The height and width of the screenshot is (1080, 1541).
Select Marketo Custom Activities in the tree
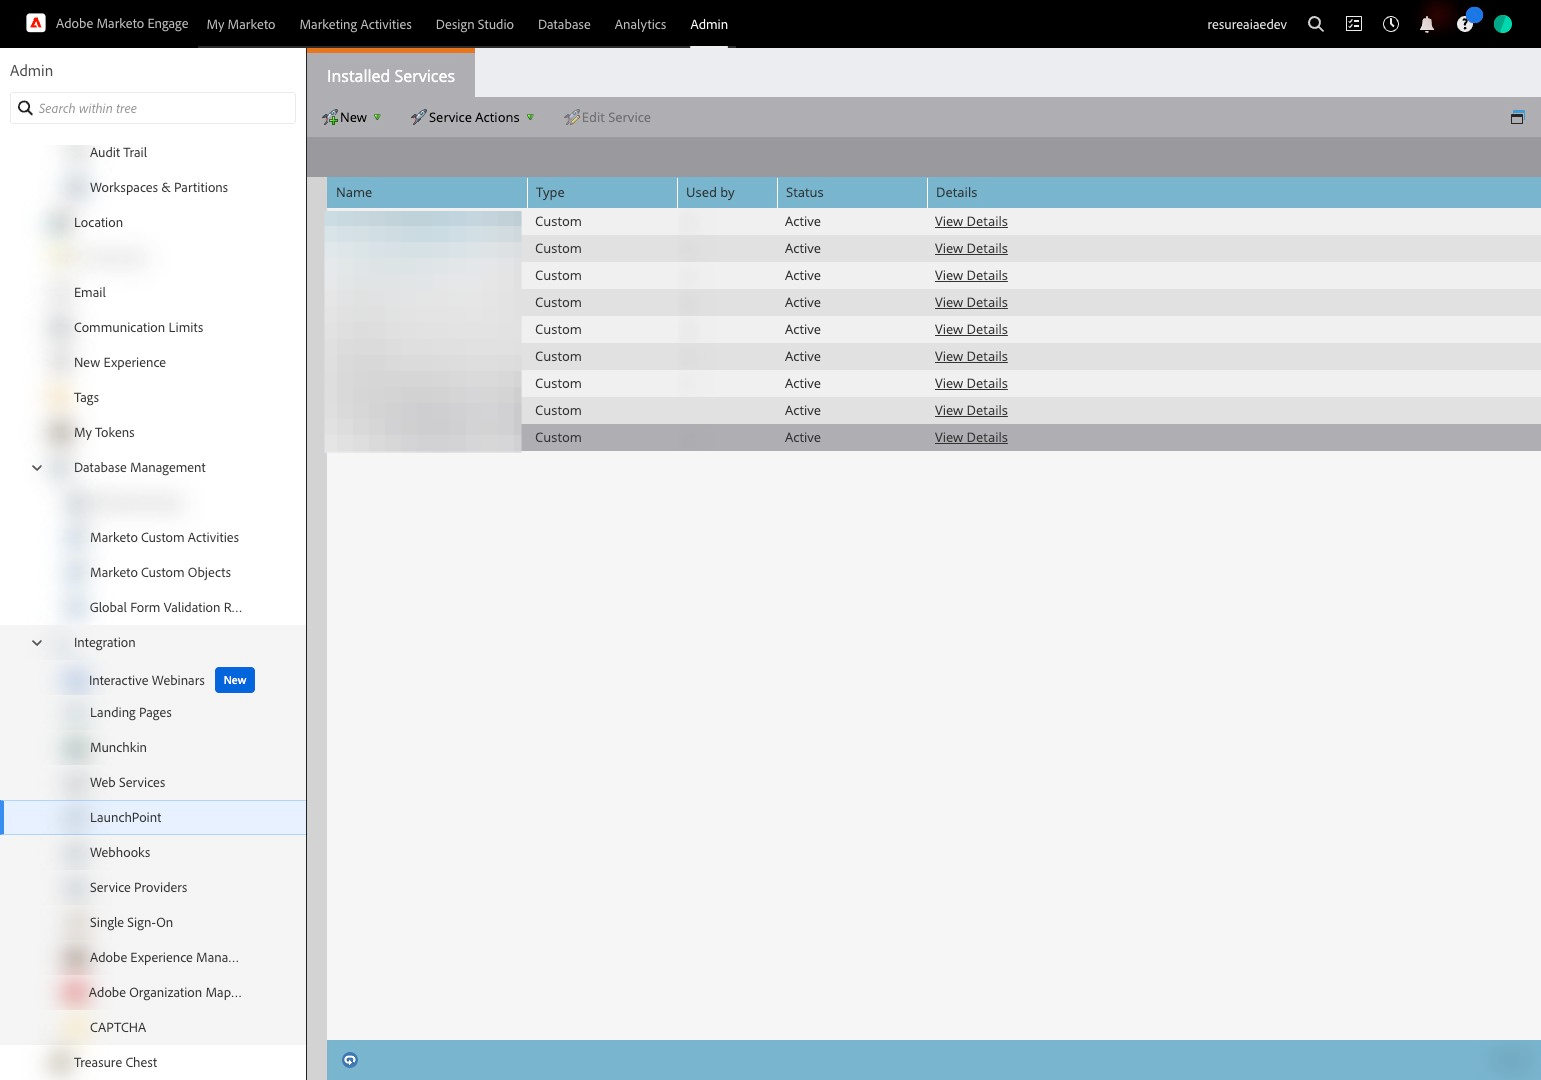point(164,537)
